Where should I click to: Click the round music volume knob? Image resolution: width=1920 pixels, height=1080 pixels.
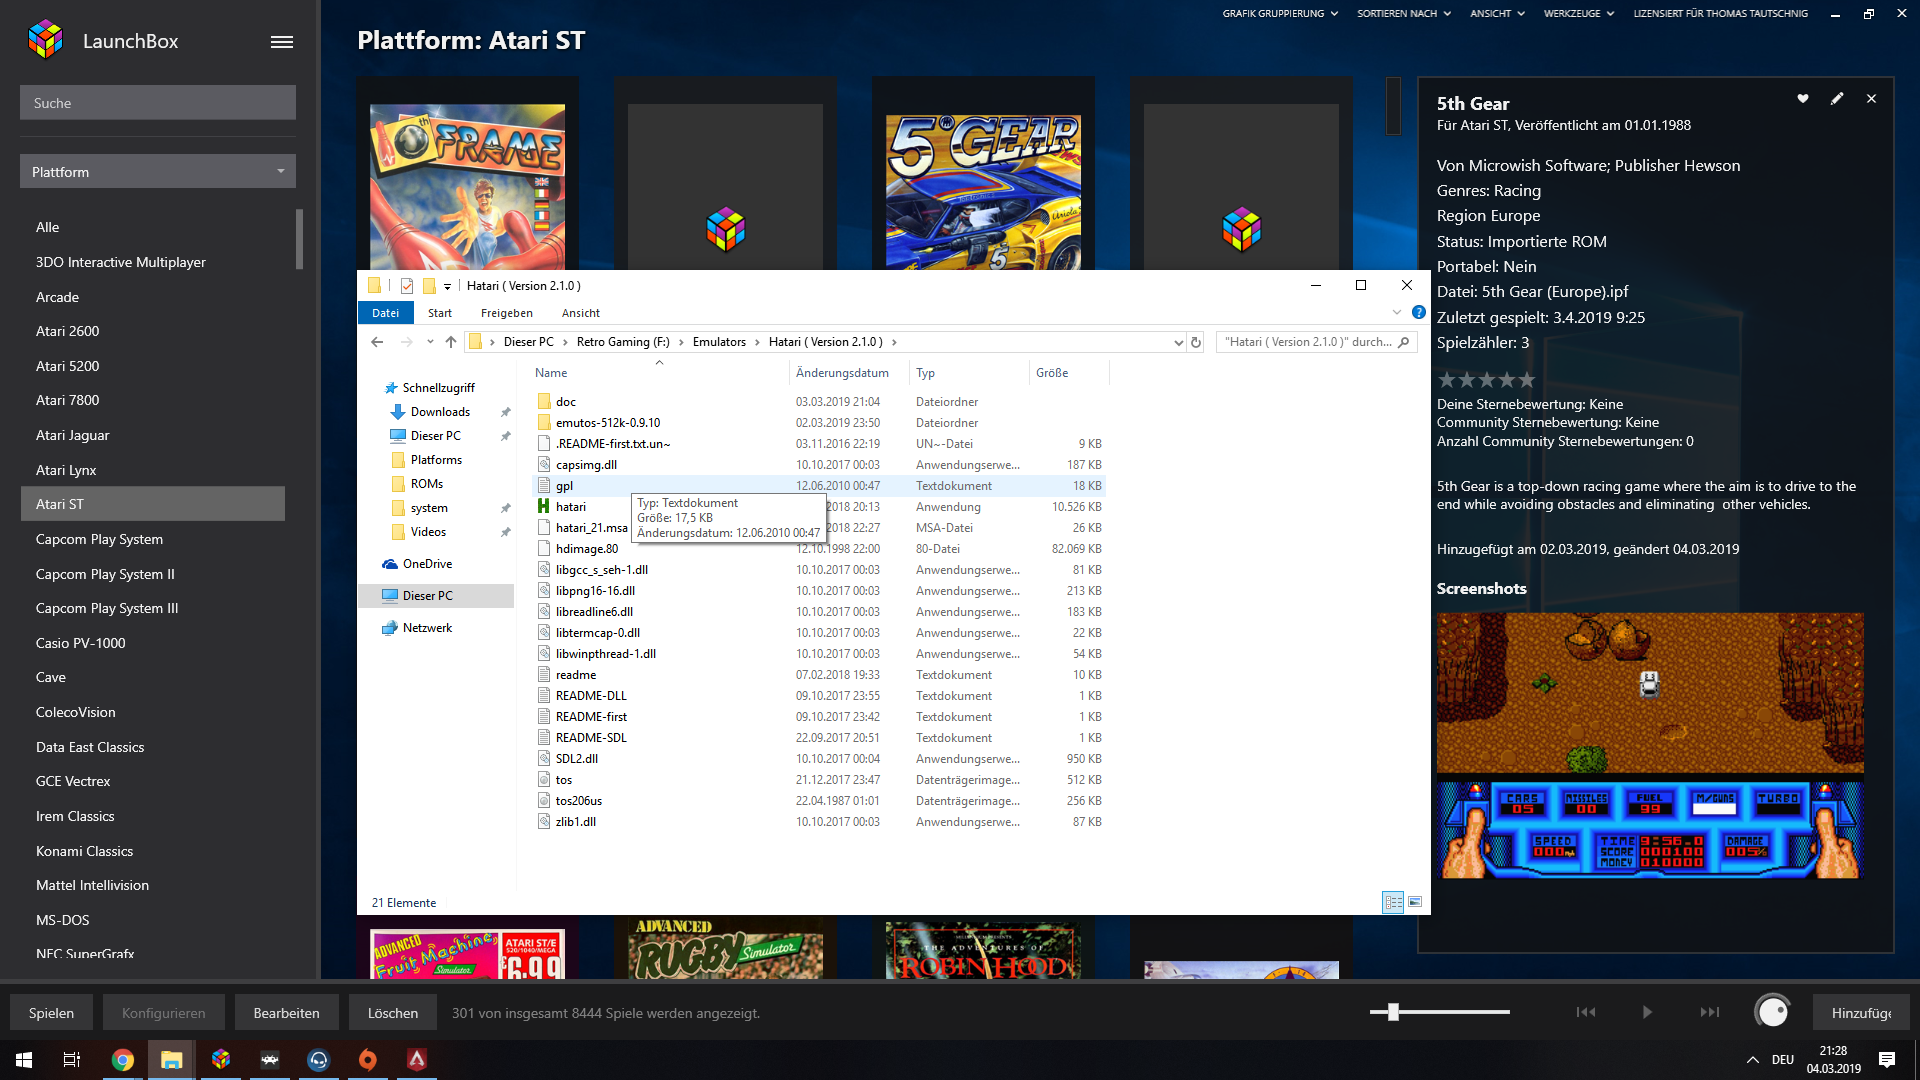pyautogui.click(x=1772, y=1012)
